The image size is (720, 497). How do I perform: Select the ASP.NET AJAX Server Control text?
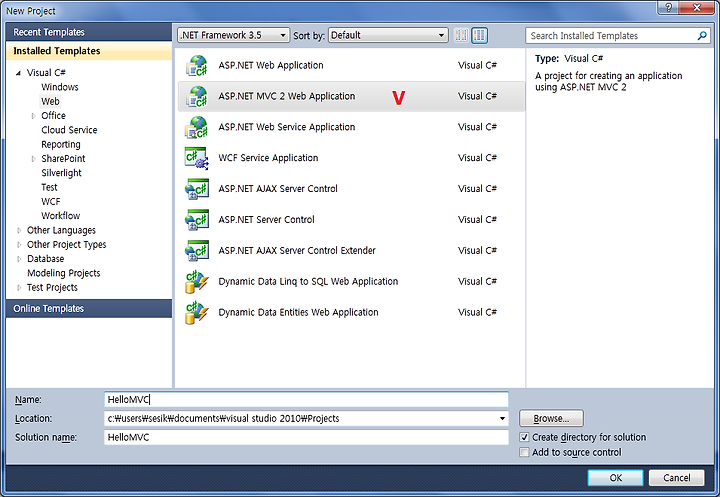(x=278, y=189)
